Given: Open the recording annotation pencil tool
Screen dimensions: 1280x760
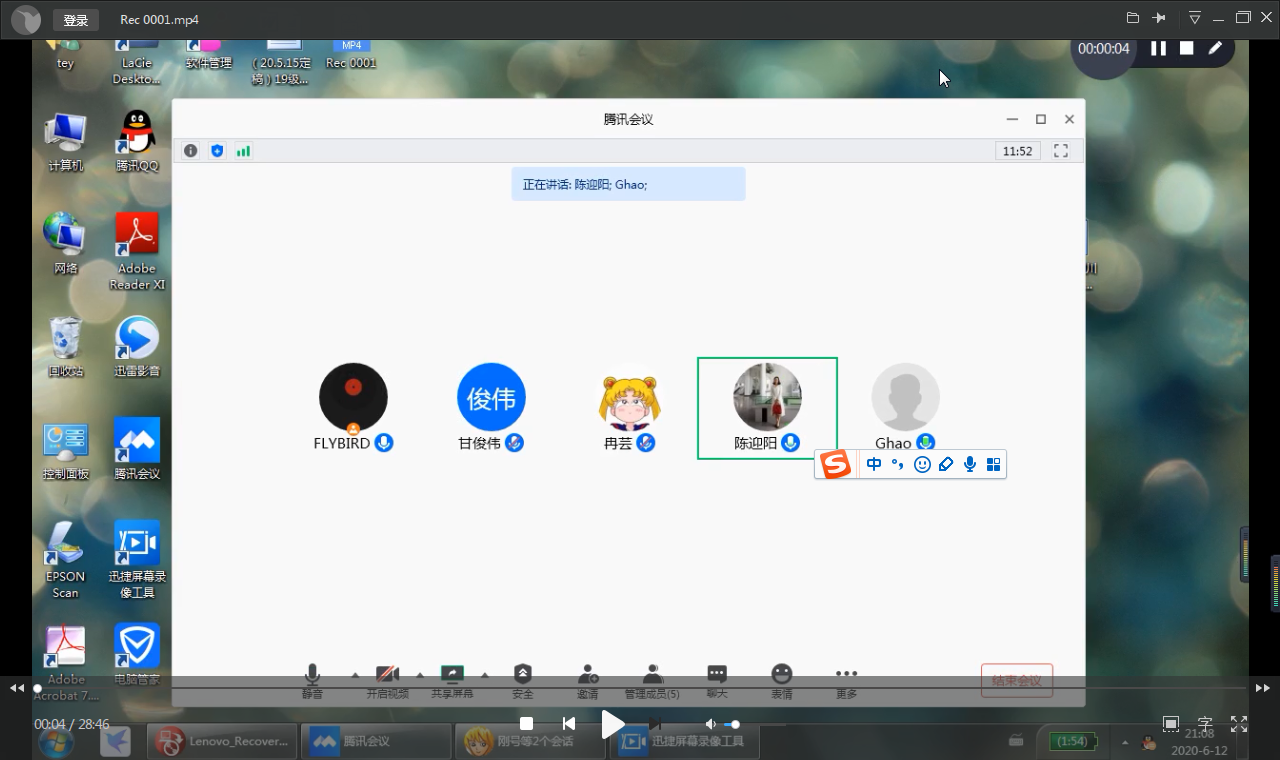Looking at the screenshot, I should 1215,48.
